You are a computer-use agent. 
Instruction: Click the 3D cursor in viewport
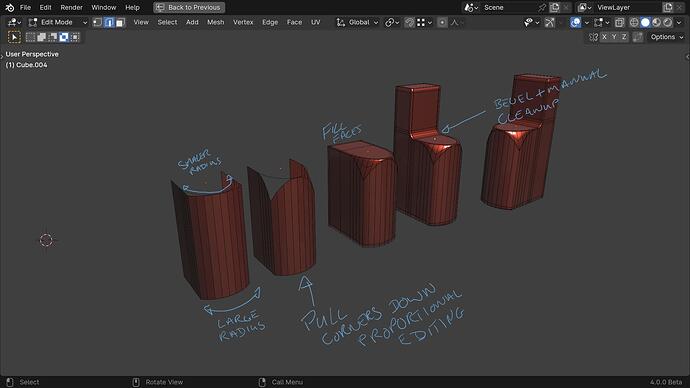pyautogui.click(x=46, y=240)
